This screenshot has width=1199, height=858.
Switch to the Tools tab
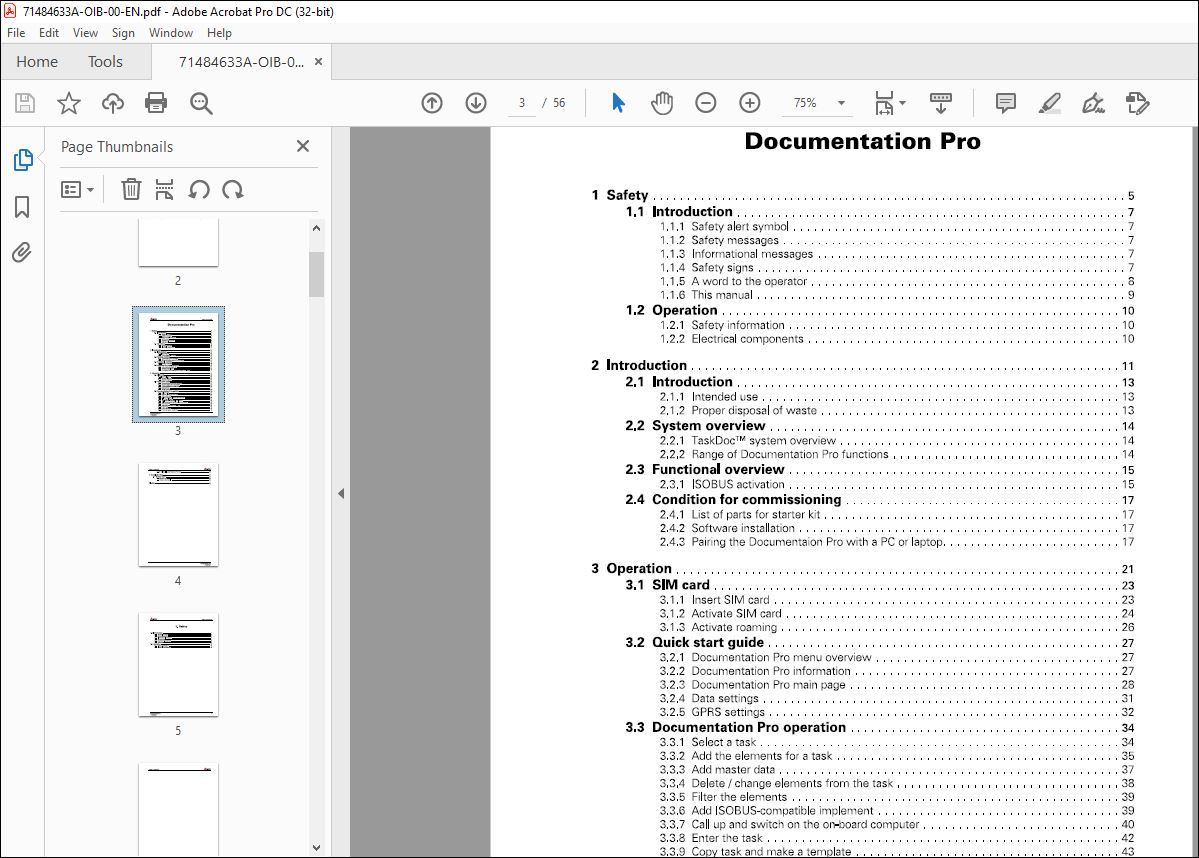pos(105,61)
